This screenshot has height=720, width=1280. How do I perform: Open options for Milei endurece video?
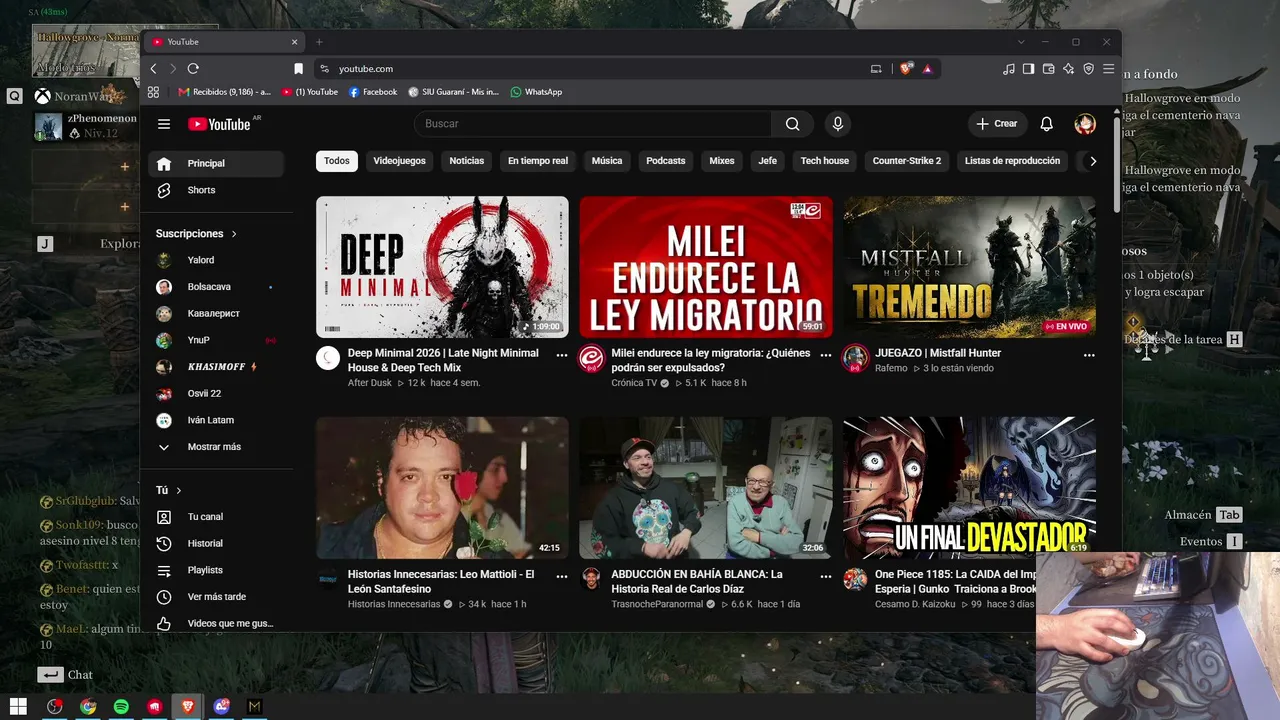click(x=826, y=354)
